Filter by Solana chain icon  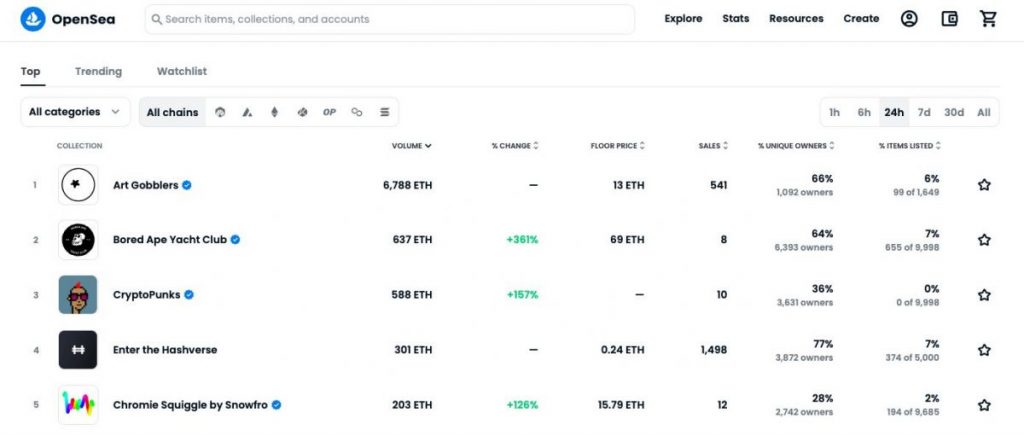click(385, 112)
